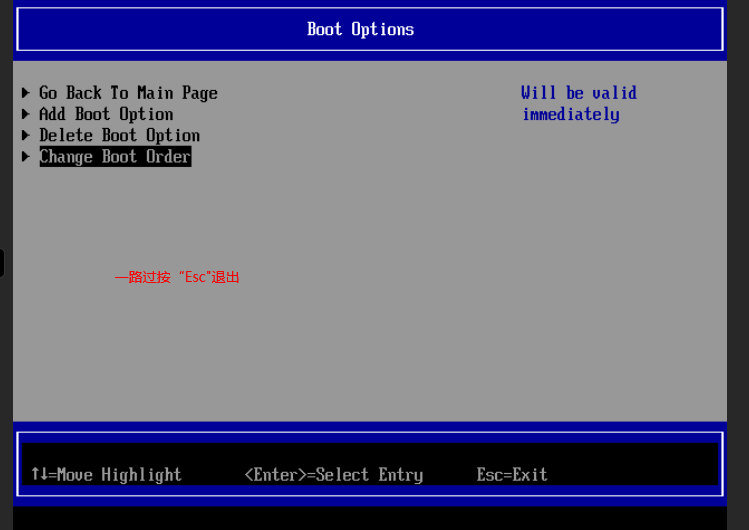749x530 pixels.
Task: Click the Esc=Exit hint in footer
Action: [512, 475]
